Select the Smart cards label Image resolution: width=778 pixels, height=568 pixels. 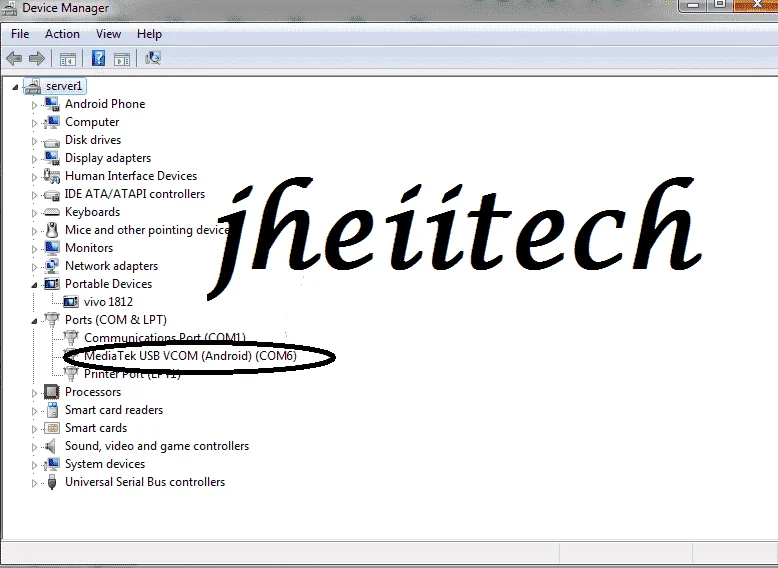coord(96,428)
